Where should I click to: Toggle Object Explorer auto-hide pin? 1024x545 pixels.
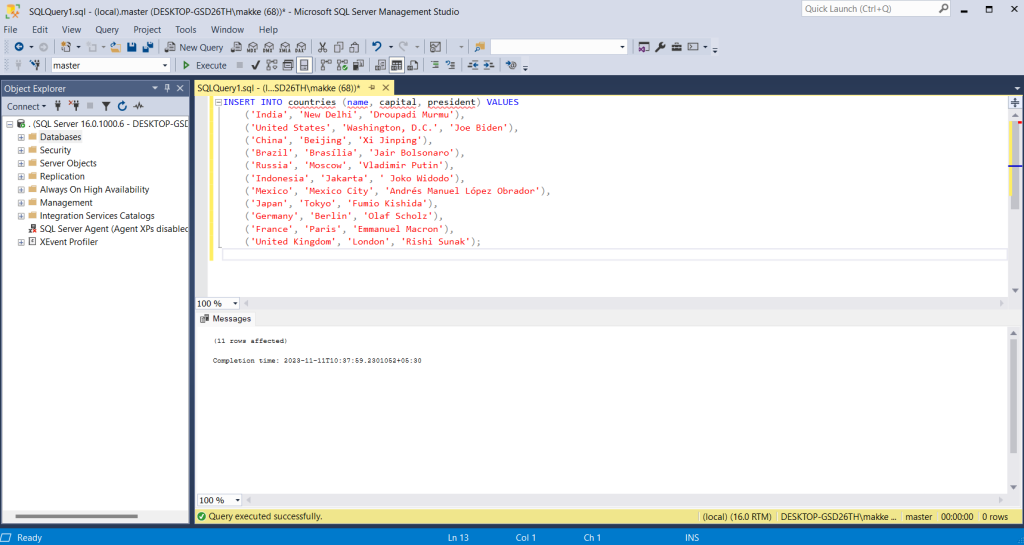(x=167, y=88)
